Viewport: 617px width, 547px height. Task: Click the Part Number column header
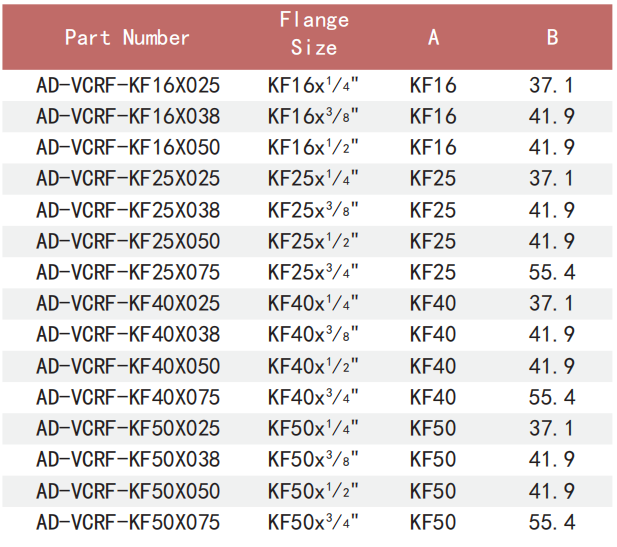[x=127, y=38]
